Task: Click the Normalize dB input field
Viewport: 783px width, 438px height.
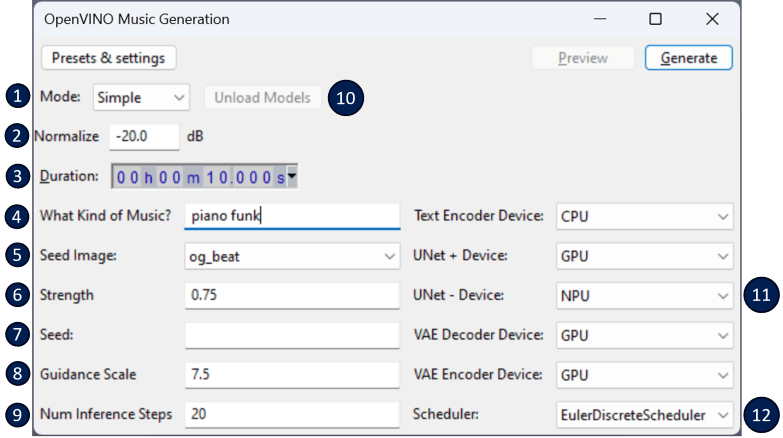Action: pyautogui.click(x=143, y=136)
